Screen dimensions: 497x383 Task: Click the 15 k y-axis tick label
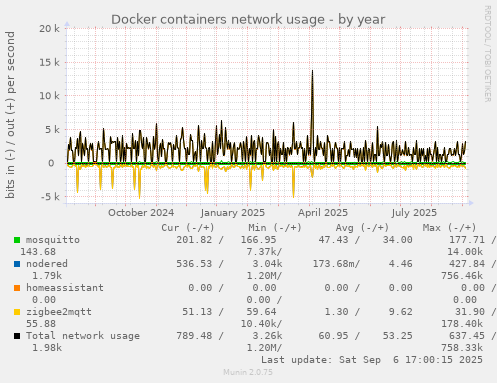tap(50, 62)
